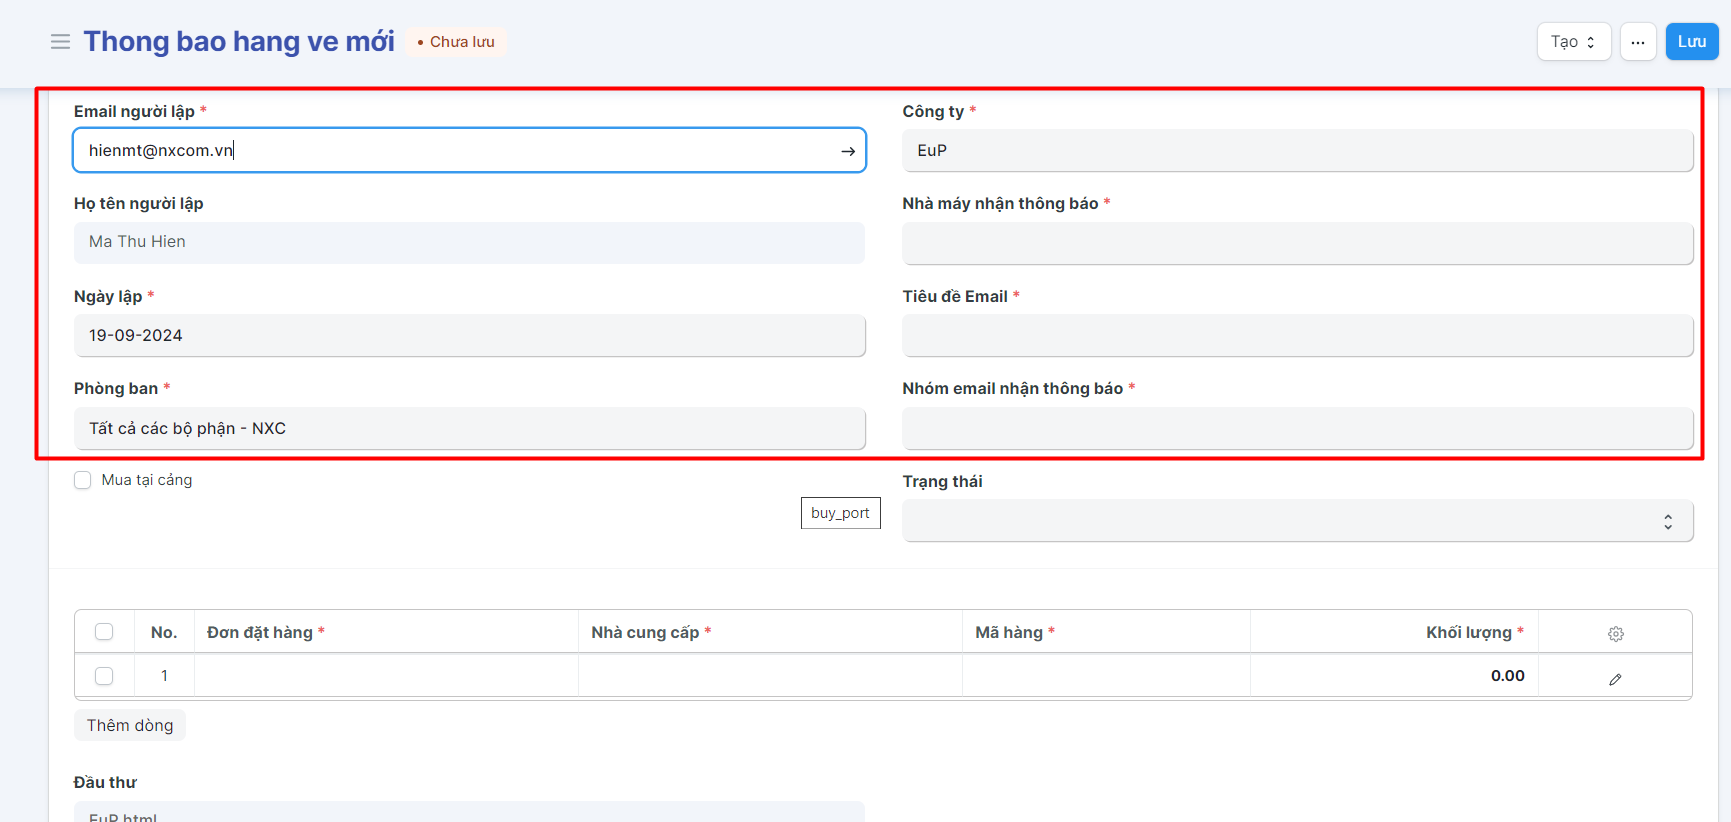
Task: Tick the Mua tại cảng checkbox
Action: tap(83, 480)
